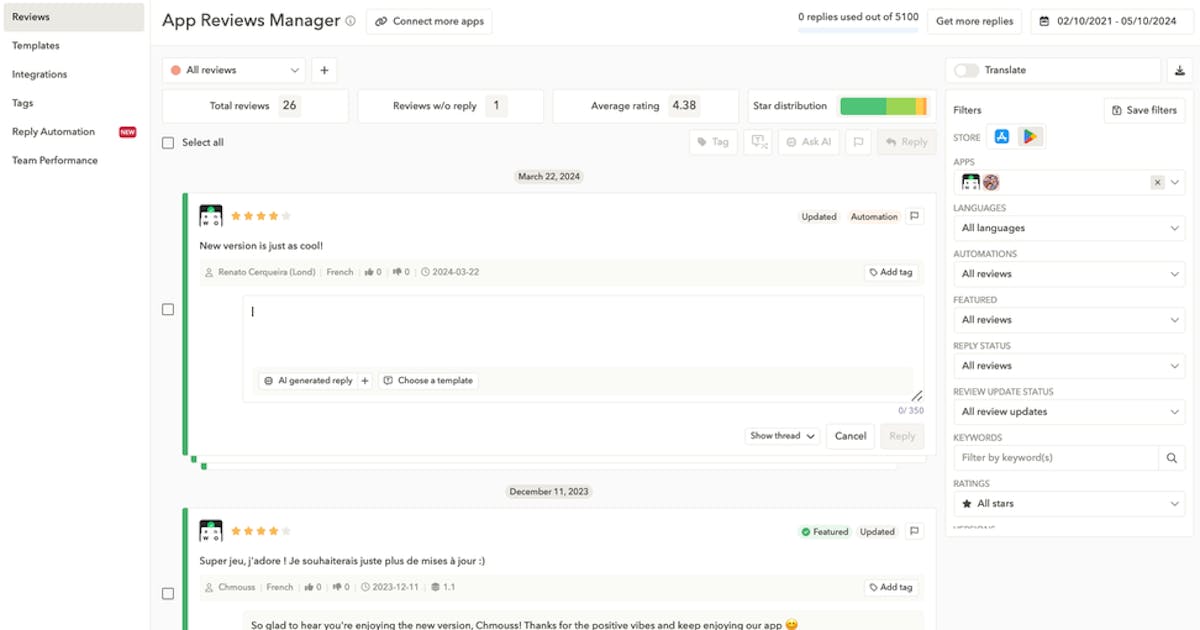Click the info icon next to App Reviews Manager

350,21
